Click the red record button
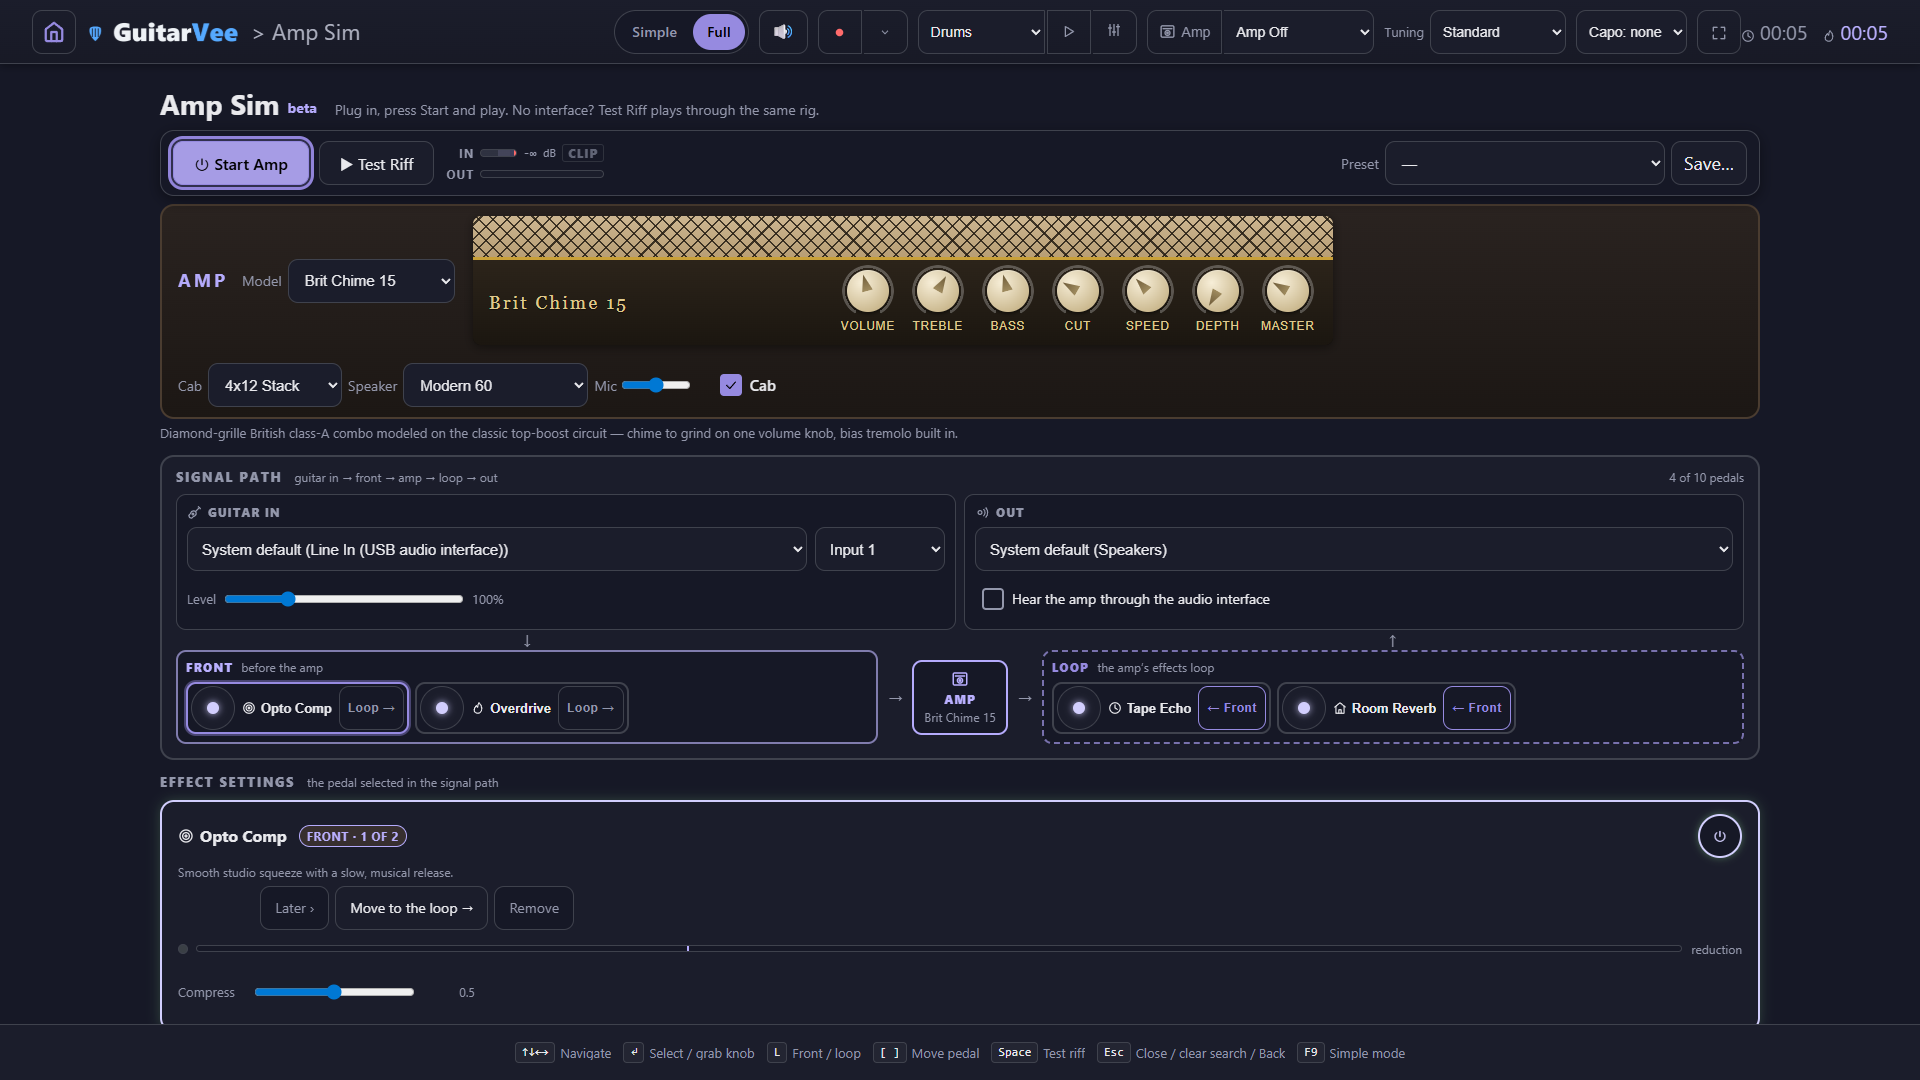 point(839,32)
